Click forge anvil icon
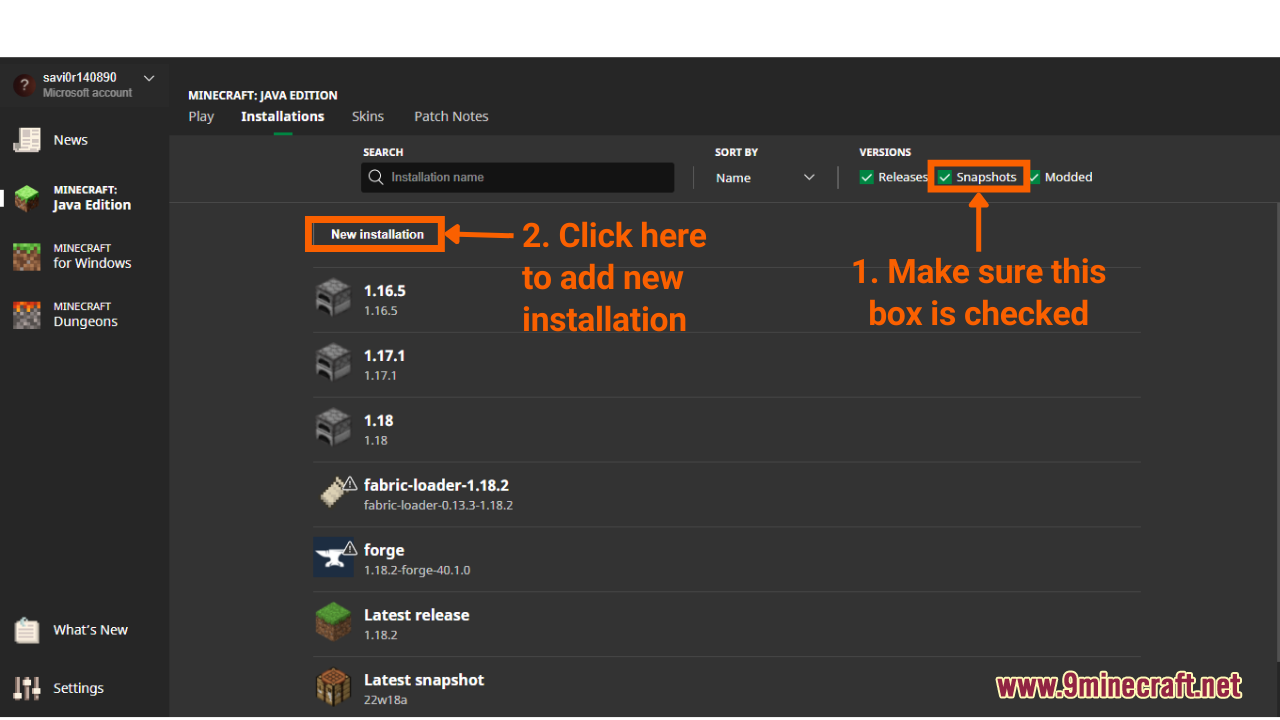 pyautogui.click(x=333, y=557)
